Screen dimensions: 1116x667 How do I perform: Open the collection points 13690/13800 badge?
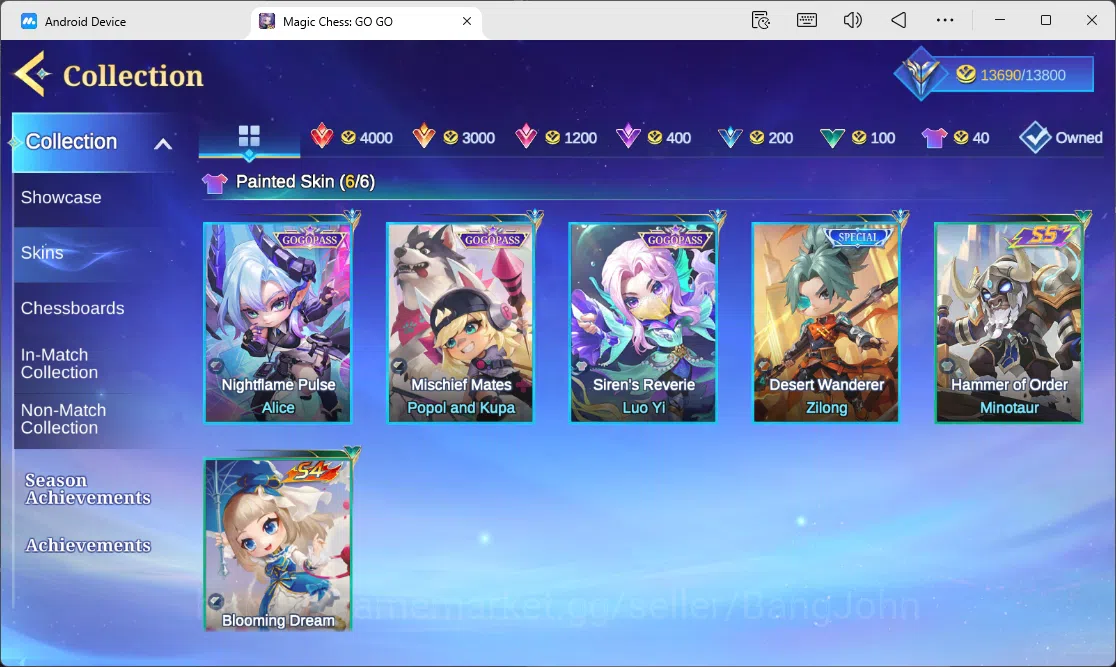click(995, 74)
